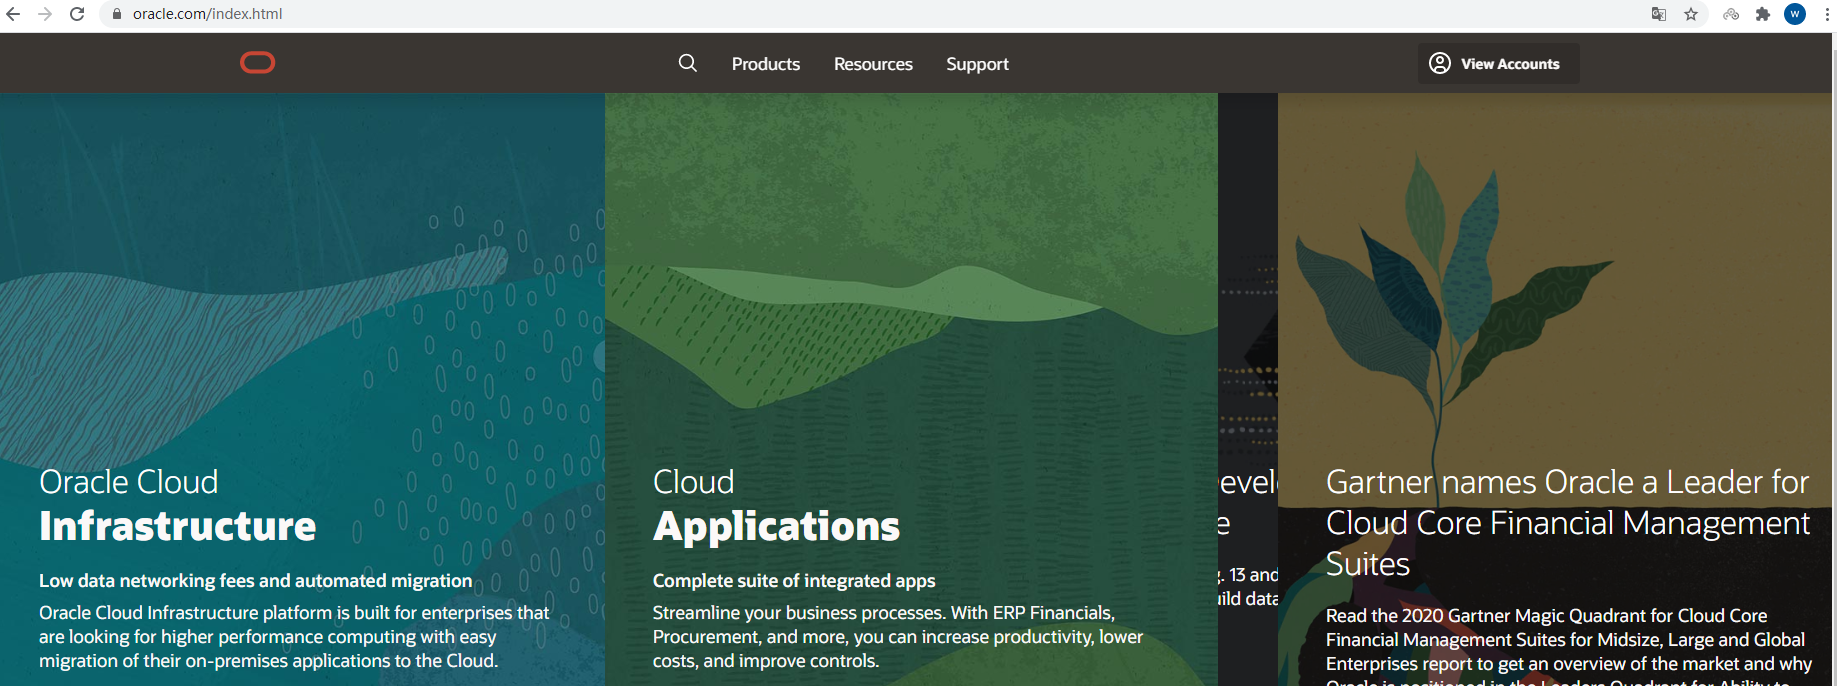
Task: Click the browser Back arrow
Action: pos(13,14)
